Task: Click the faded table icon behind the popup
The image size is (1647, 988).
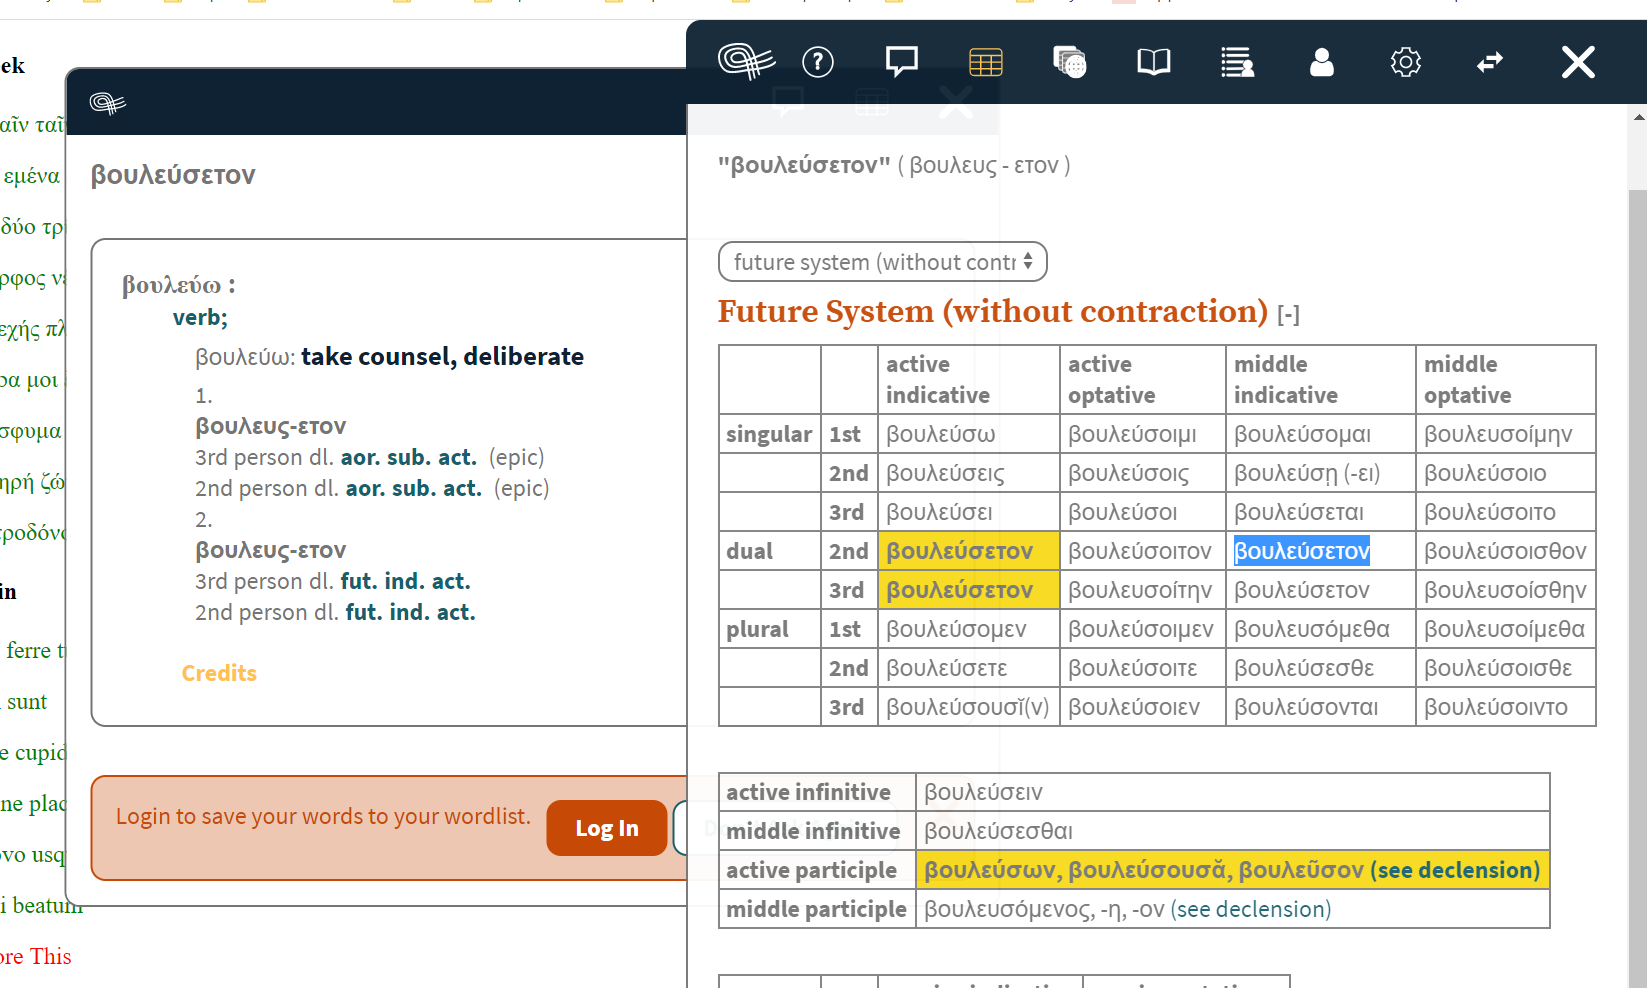Action: pos(871,100)
